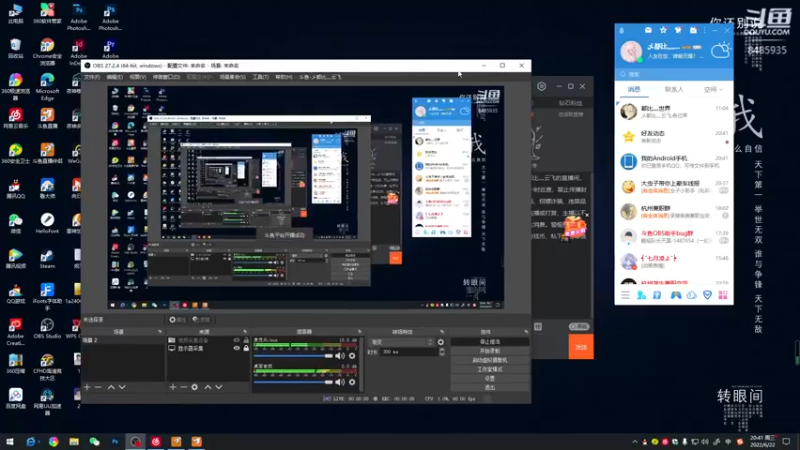The image size is (800, 450).
Task: Add a new source in OBS
Action: [x=173, y=387]
